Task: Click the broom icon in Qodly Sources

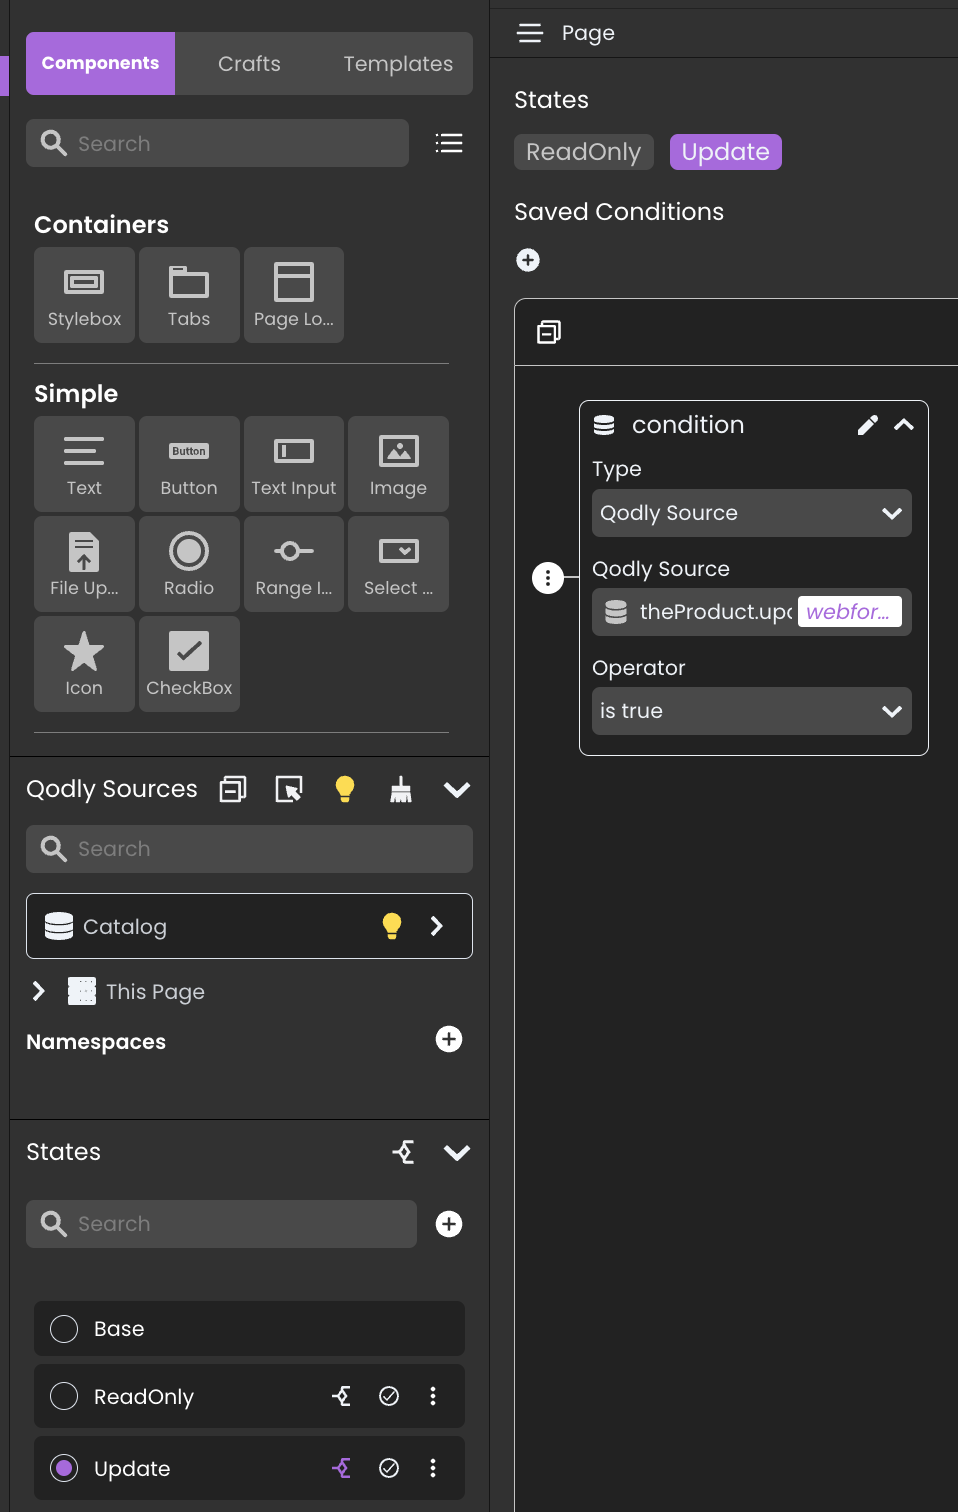Action: click(x=401, y=790)
